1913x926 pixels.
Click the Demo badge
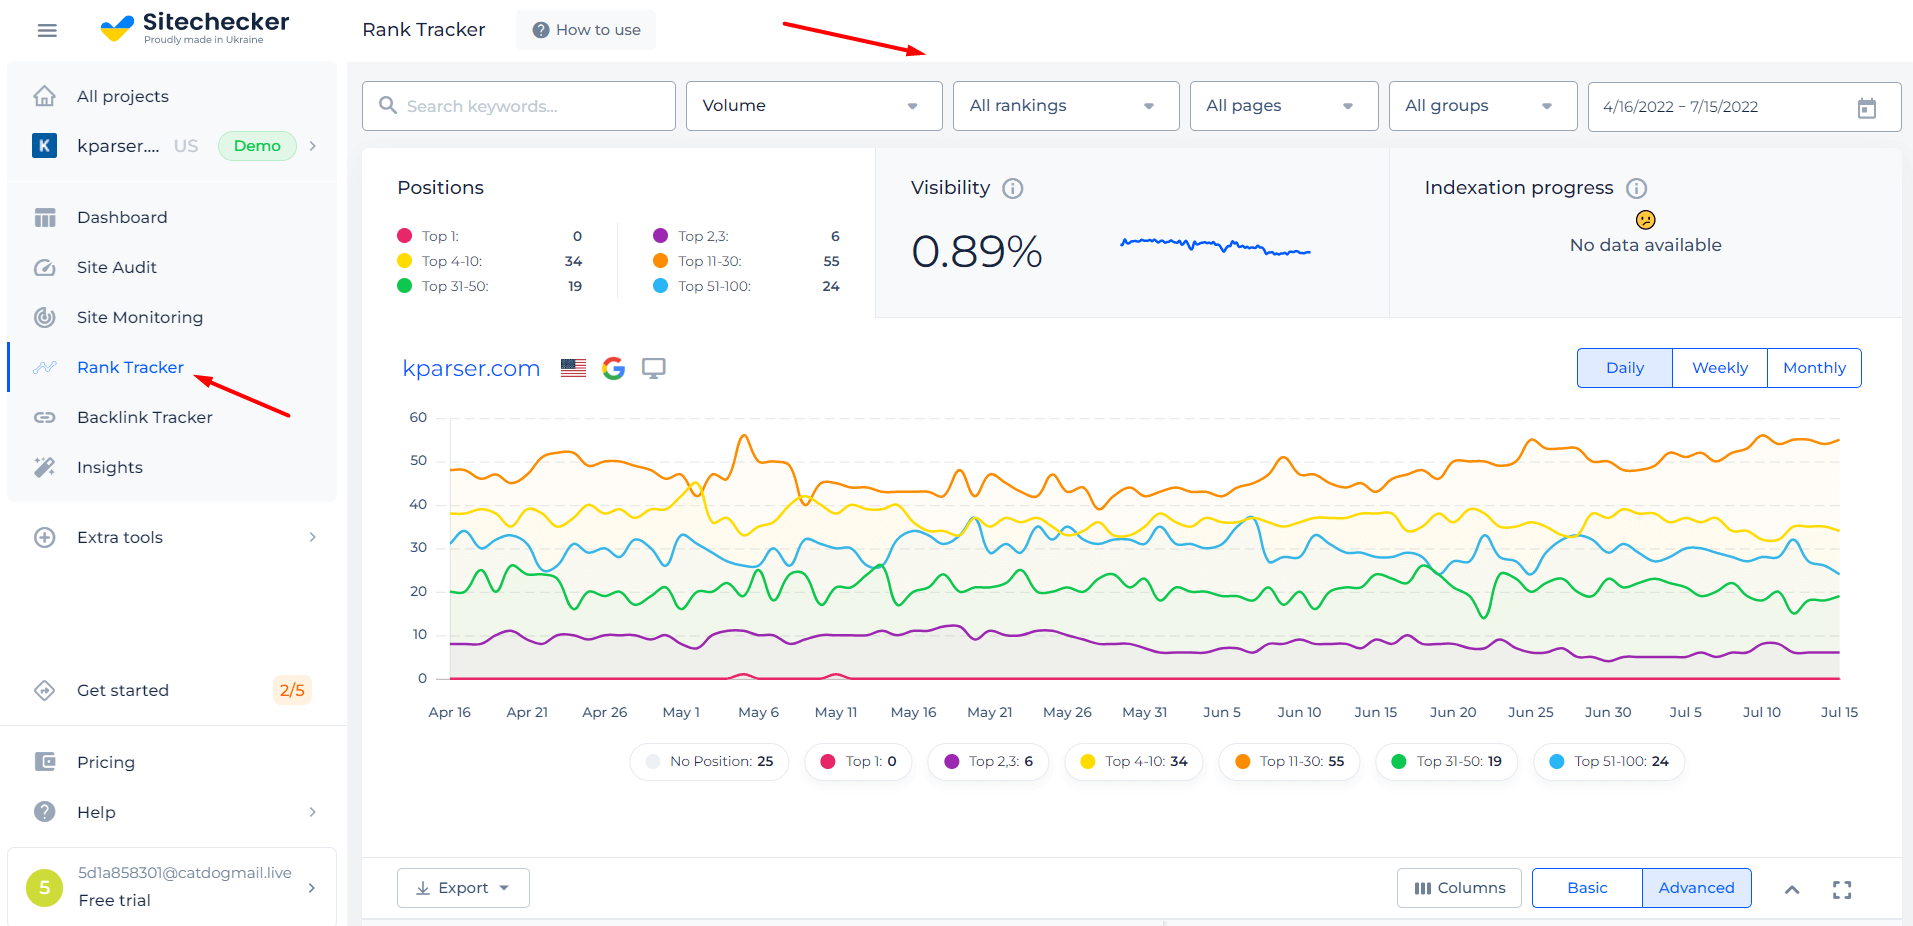[257, 146]
